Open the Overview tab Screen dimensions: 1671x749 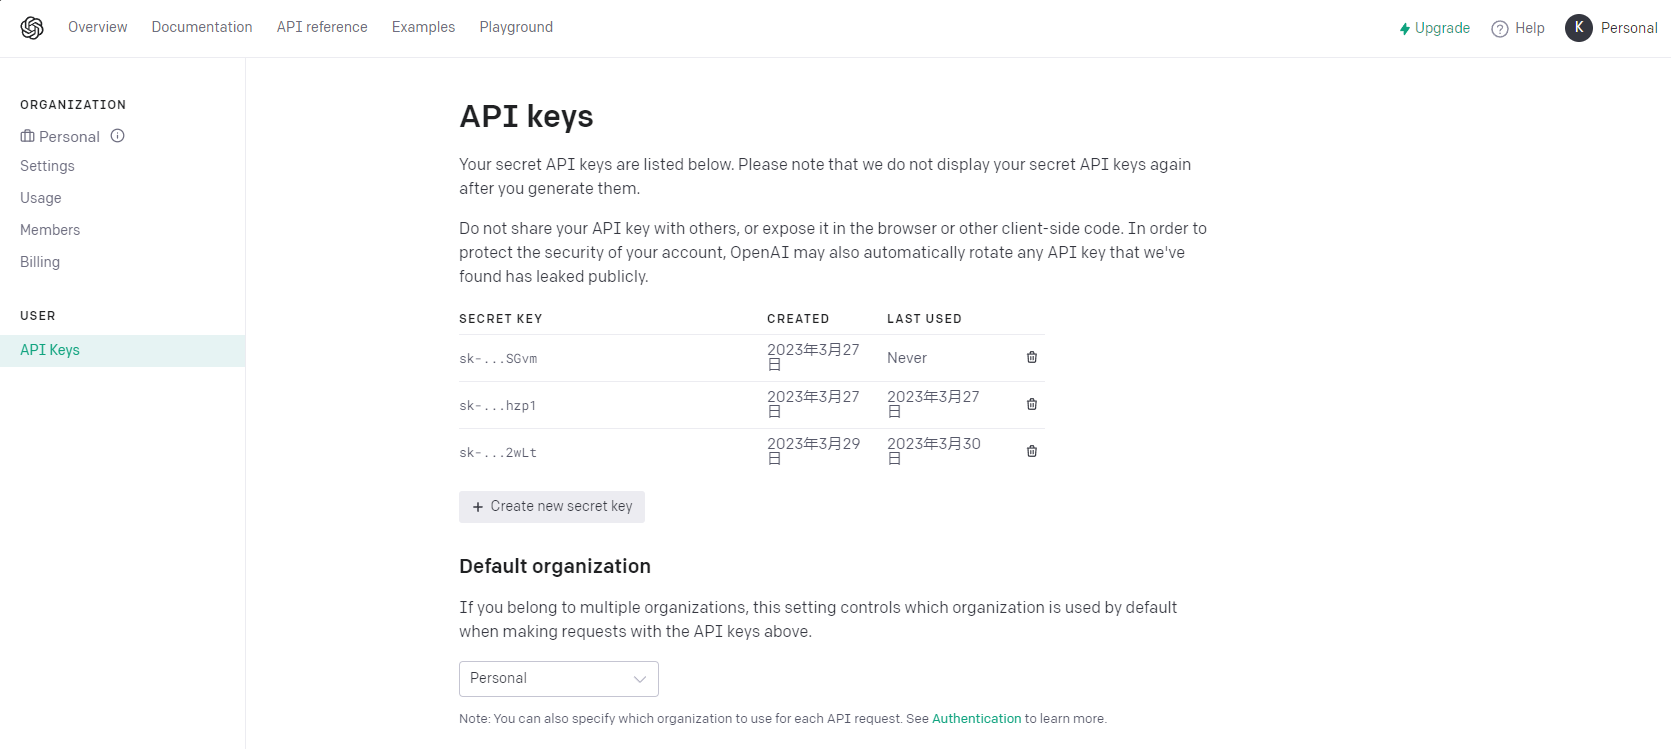(x=97, y=27)
